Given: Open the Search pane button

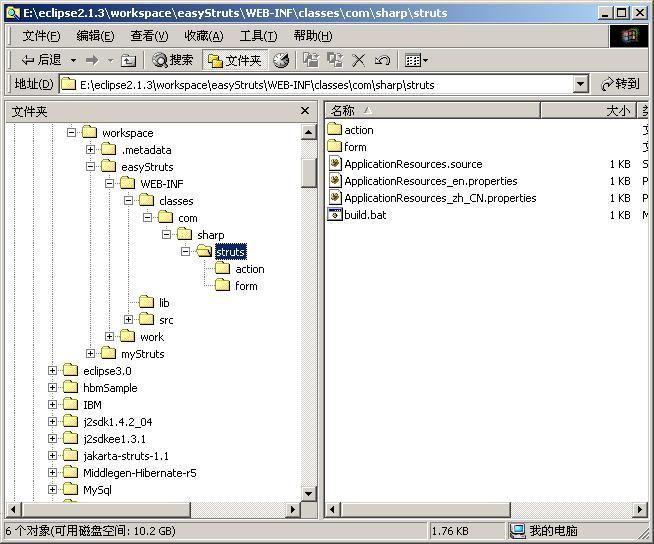Looking at the screenshot, I should click(173, 60).
